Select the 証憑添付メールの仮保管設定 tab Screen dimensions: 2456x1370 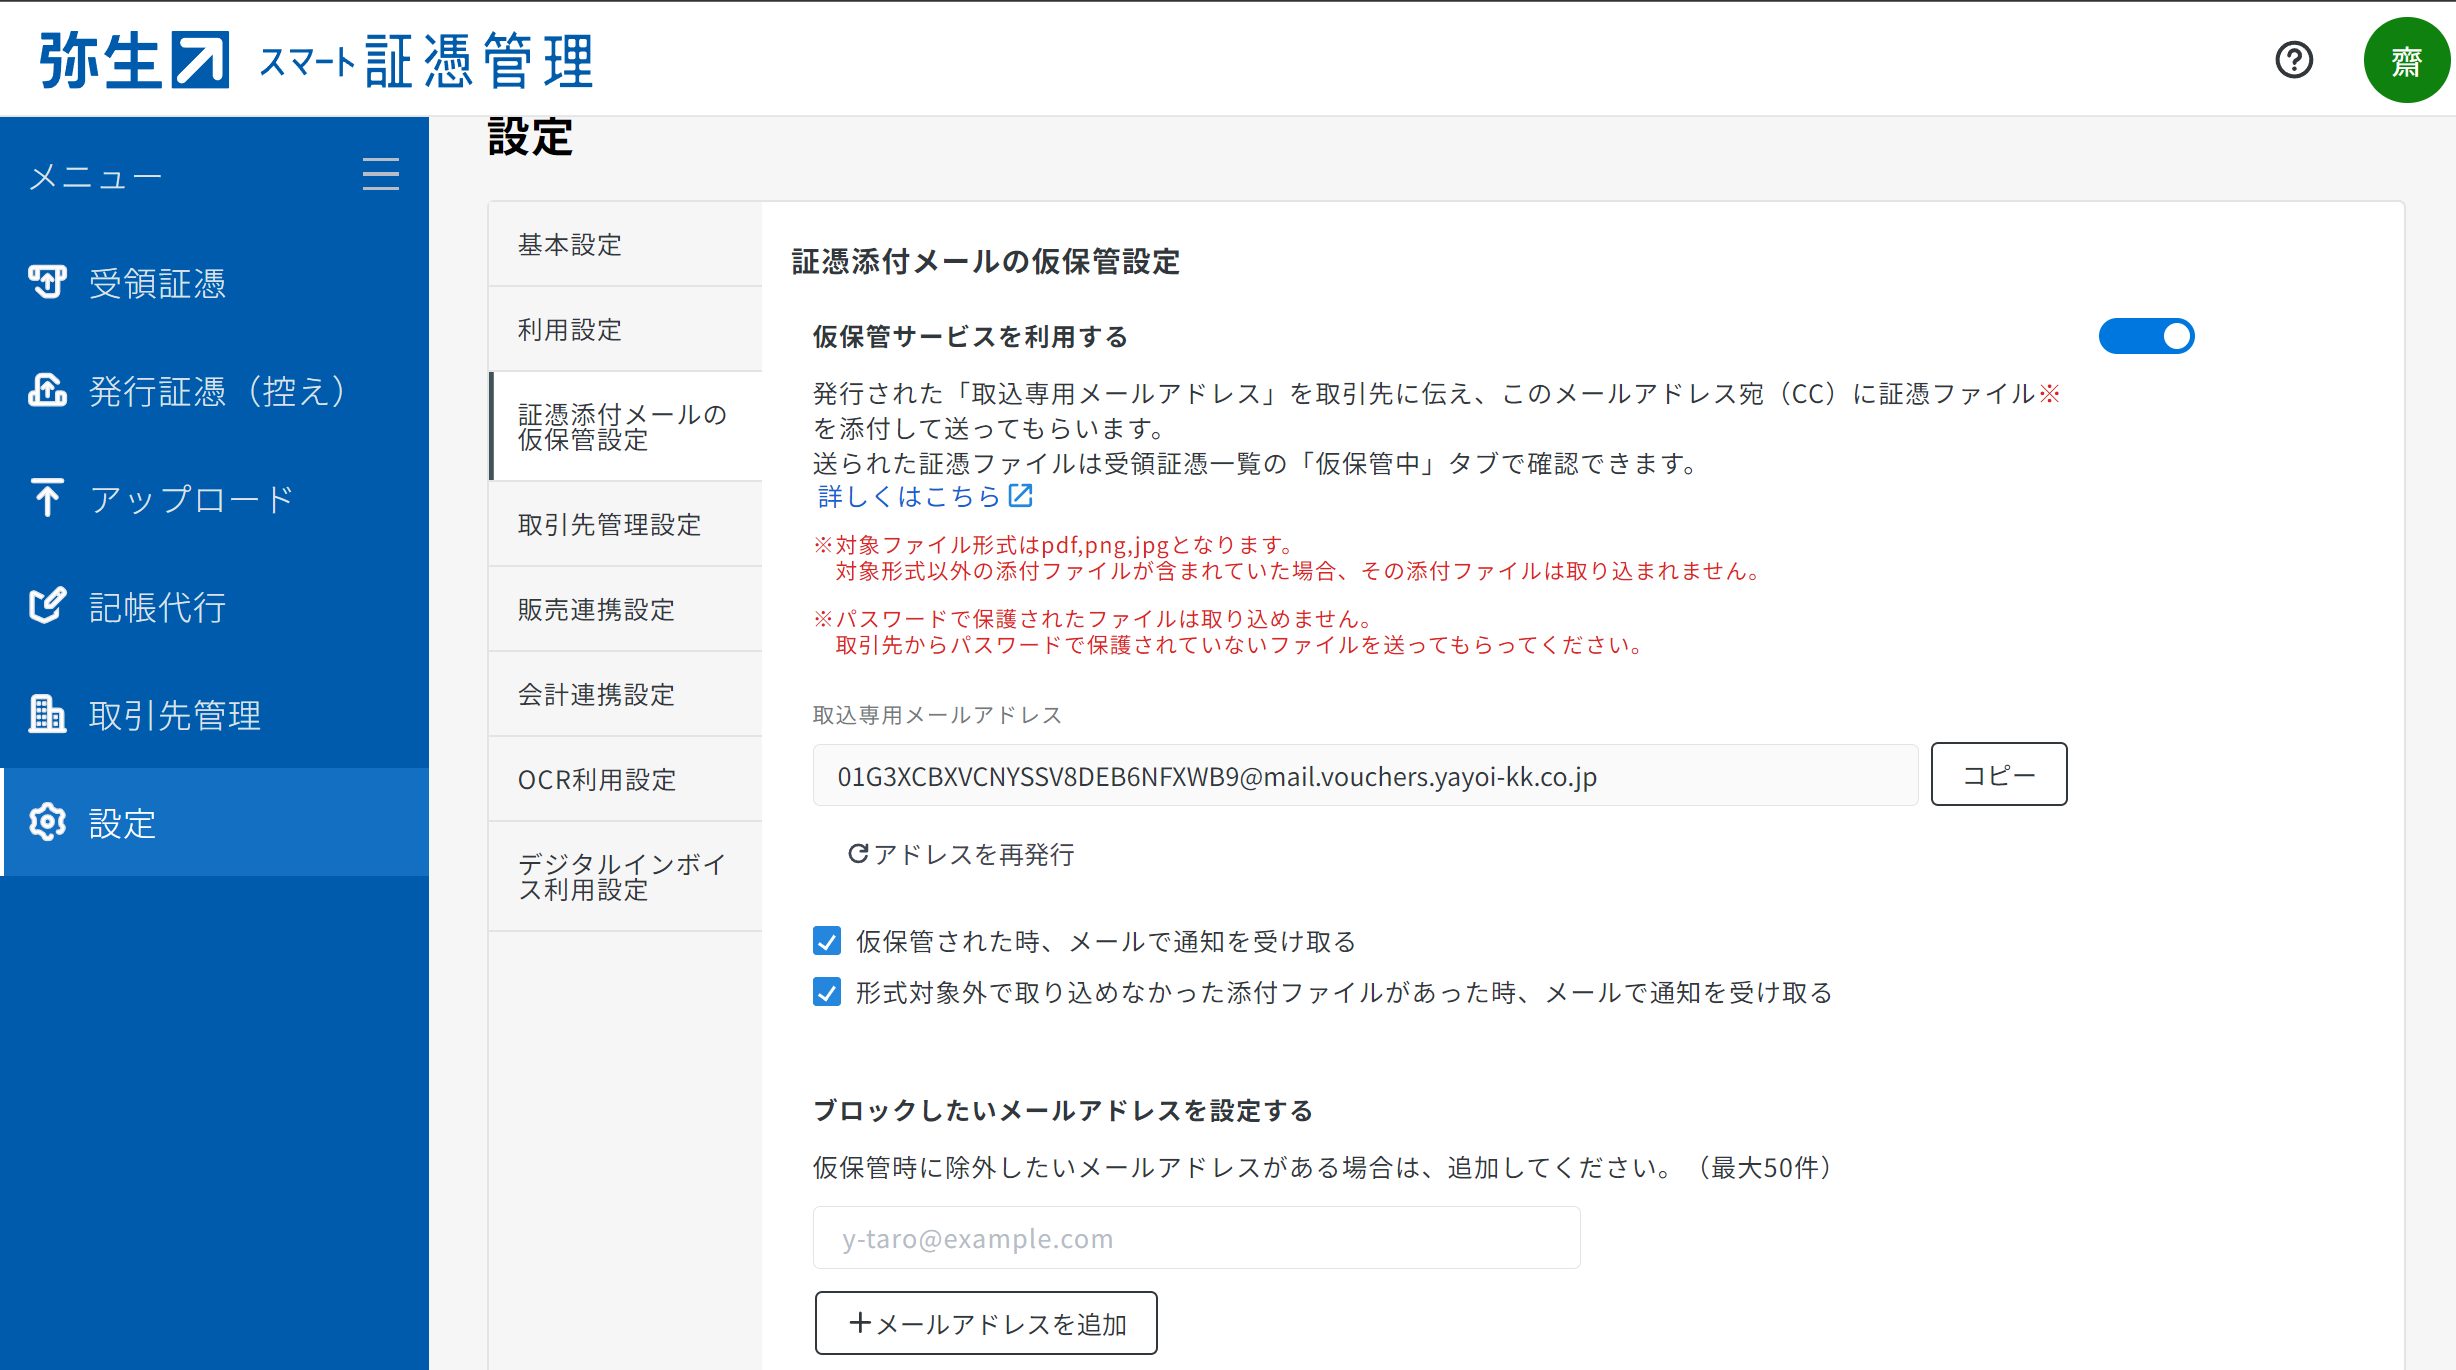tap(625, 427)
